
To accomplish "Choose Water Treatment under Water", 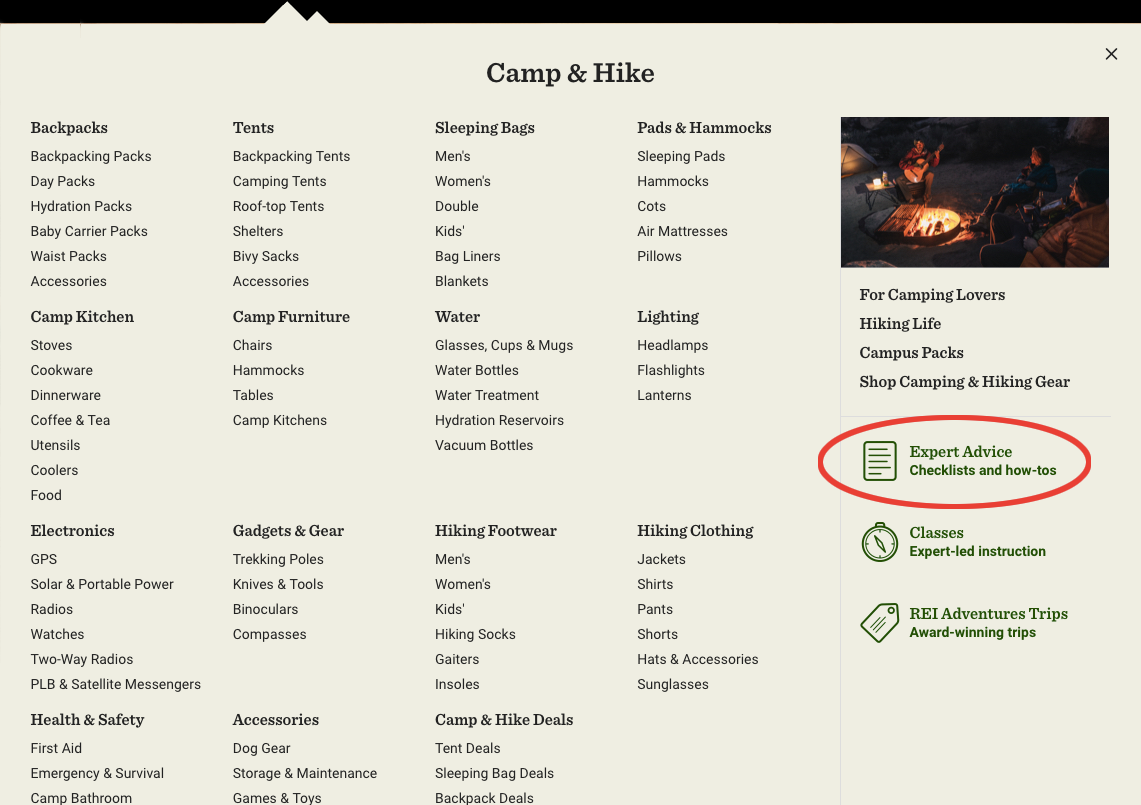I will 487,395.
